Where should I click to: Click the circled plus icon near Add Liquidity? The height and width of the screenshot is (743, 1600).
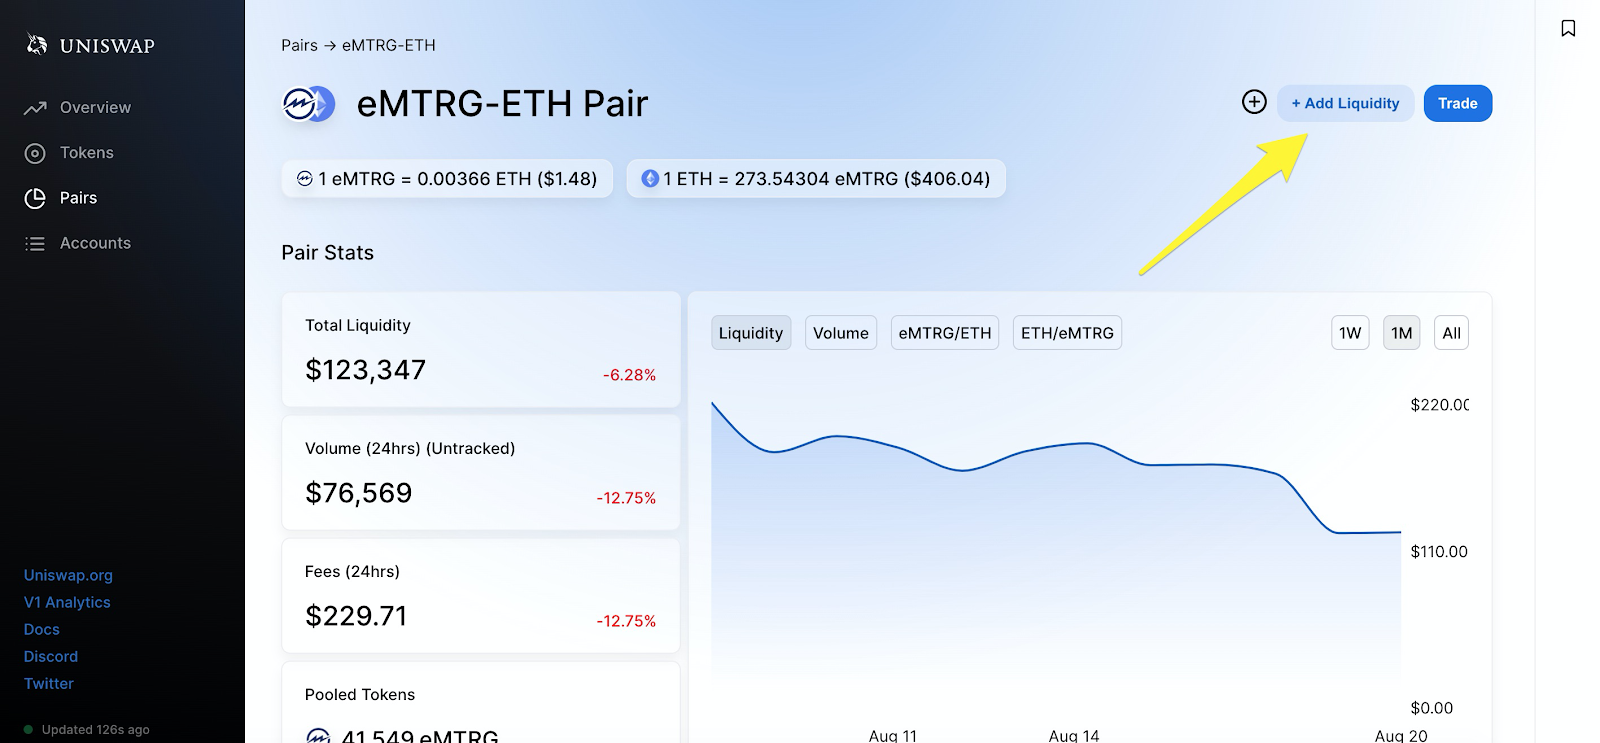coord(1254,102)
